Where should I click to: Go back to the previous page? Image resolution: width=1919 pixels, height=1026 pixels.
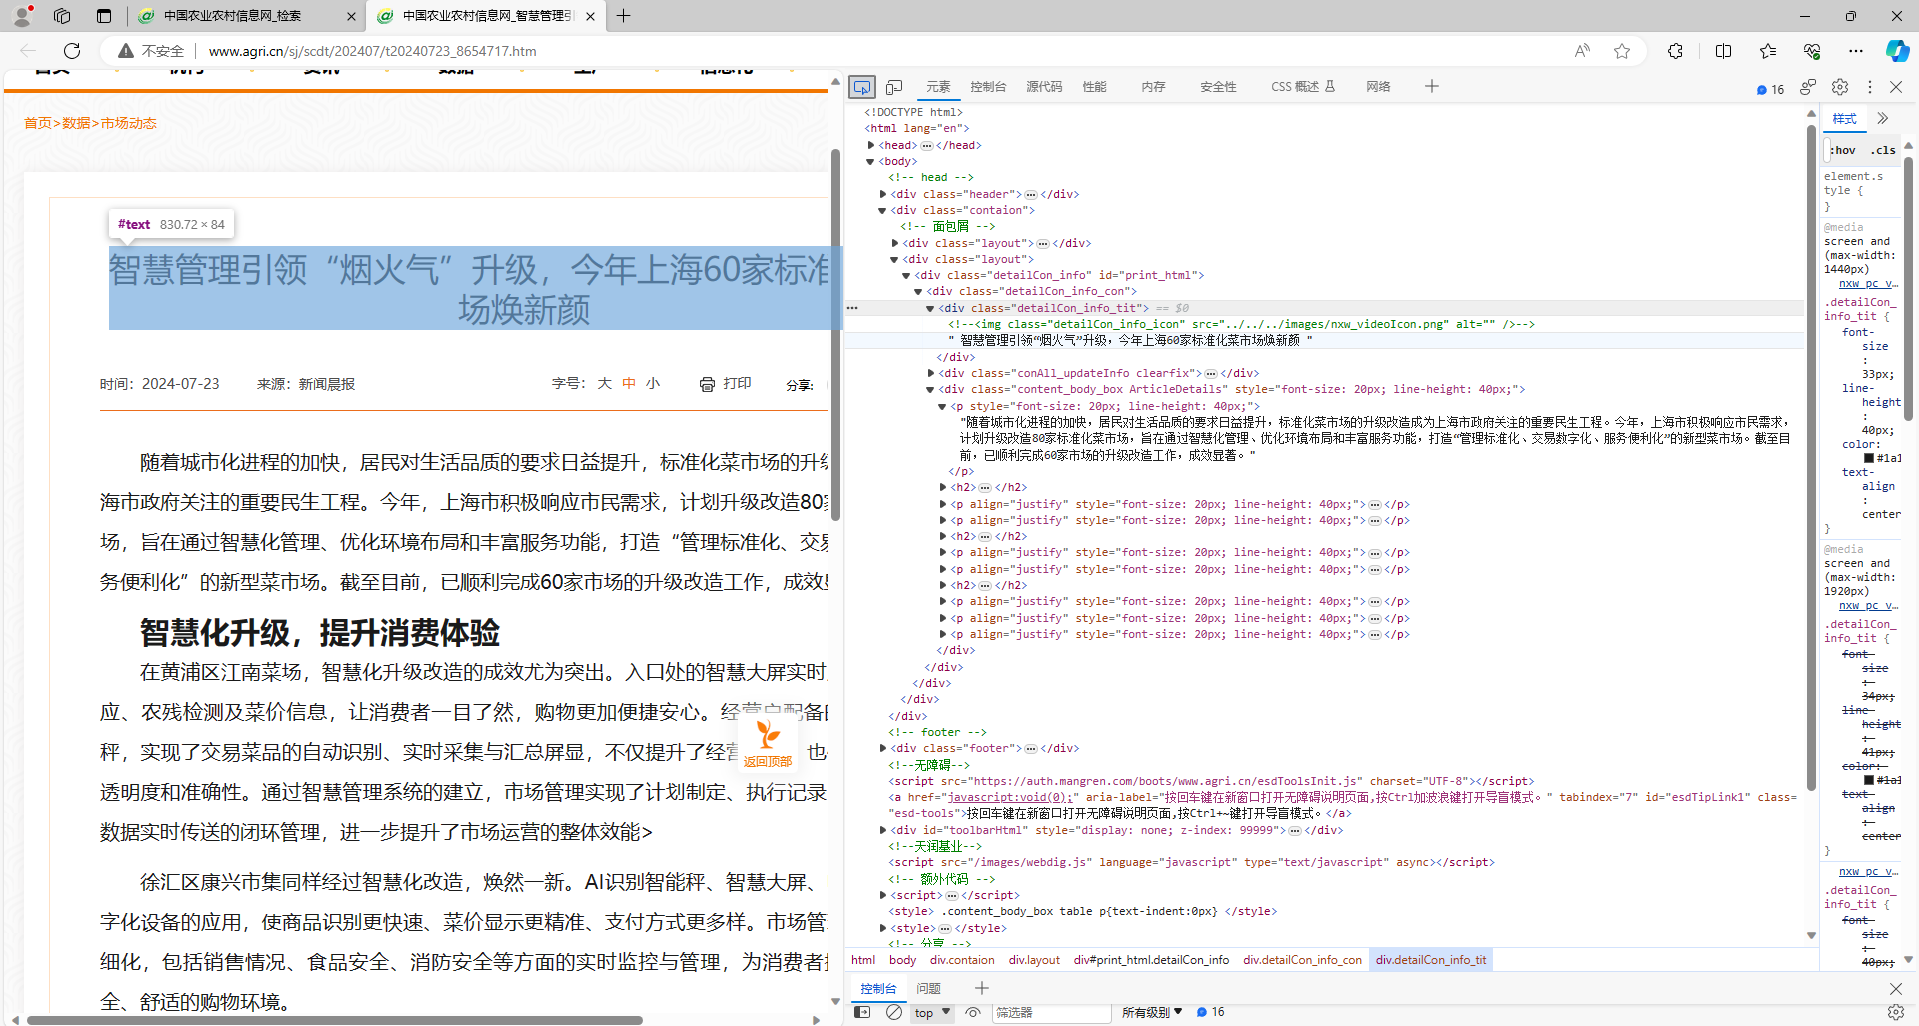pyautogui.click(x=28, y=51)
